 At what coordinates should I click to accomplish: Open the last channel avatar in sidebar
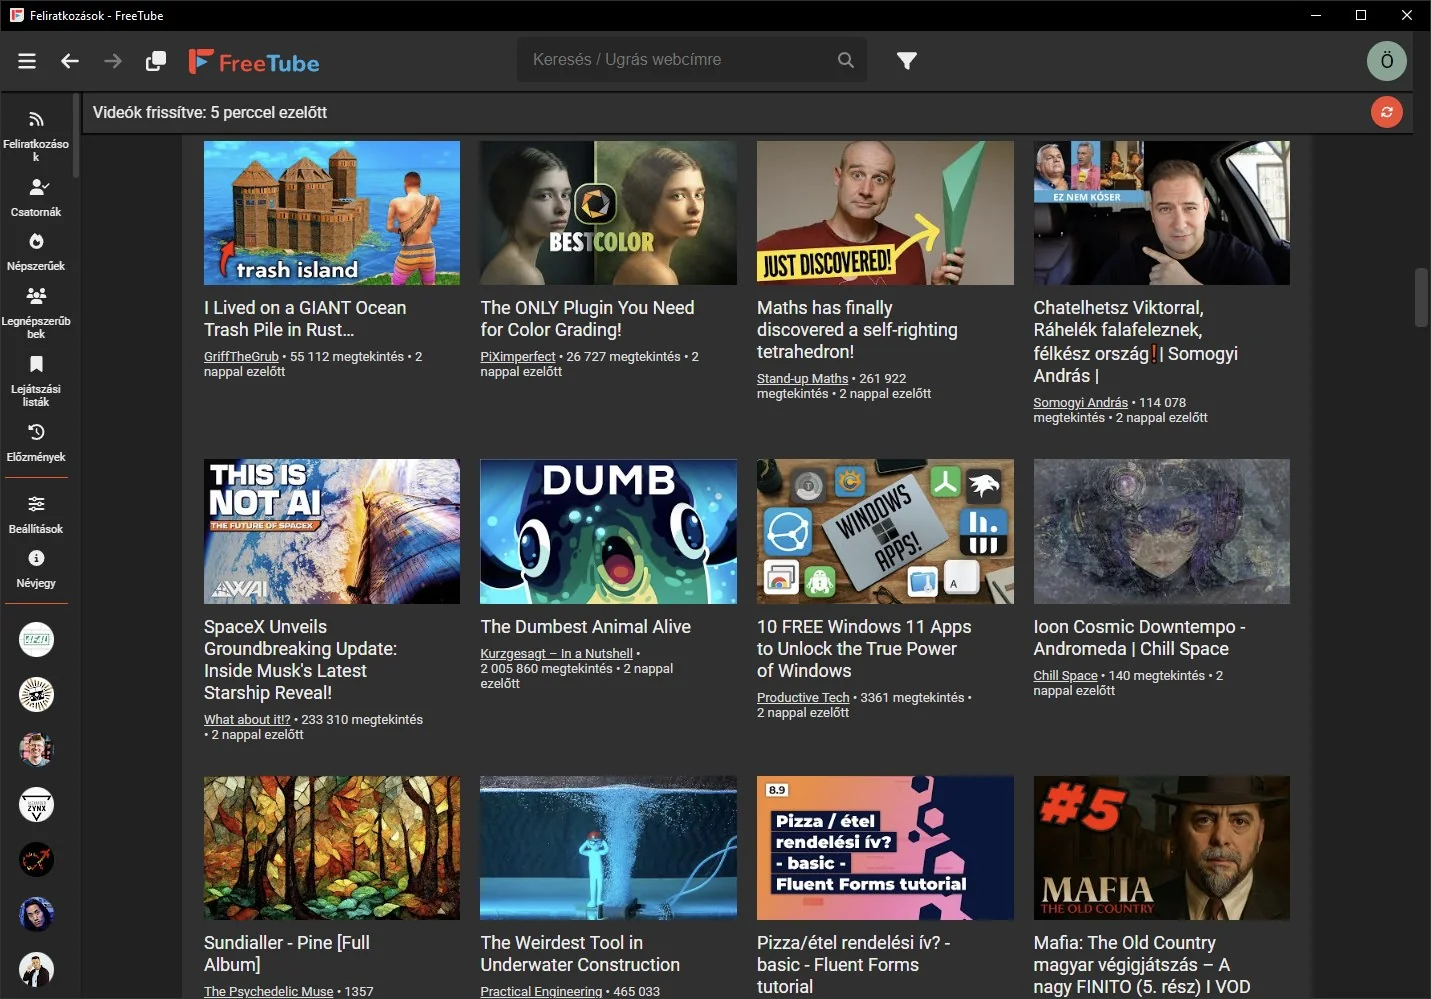pyautogui.click(x=37, y=969)
